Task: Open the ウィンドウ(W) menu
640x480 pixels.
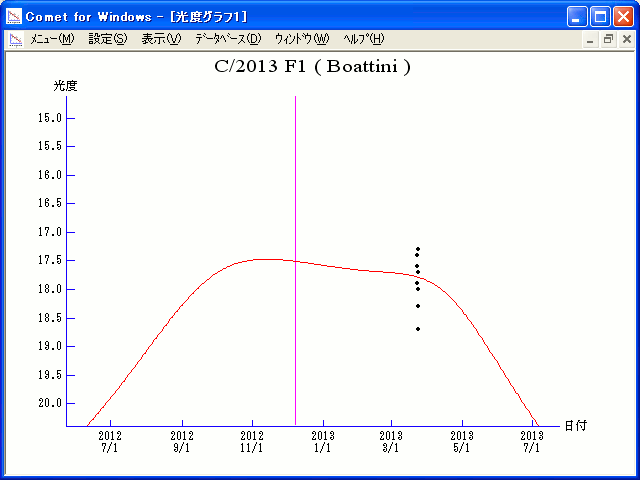Action: pos(302,39)
